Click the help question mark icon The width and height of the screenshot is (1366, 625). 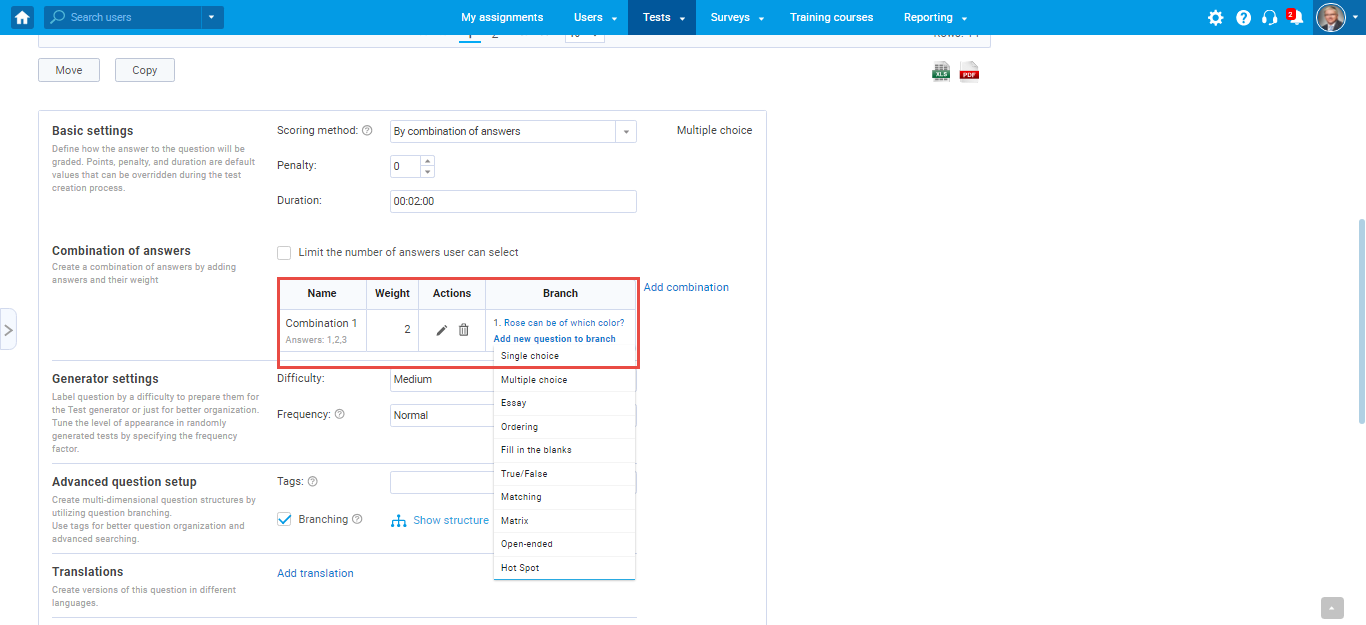tap(1243, 18)
